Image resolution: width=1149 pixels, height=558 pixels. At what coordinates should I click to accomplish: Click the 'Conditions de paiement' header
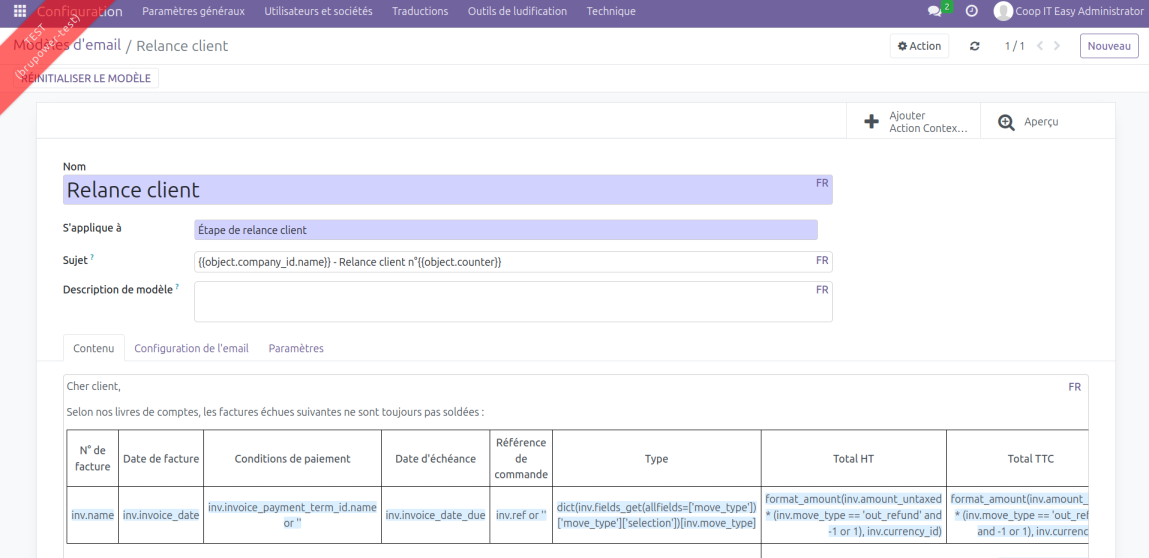click(x=292, y=458)
